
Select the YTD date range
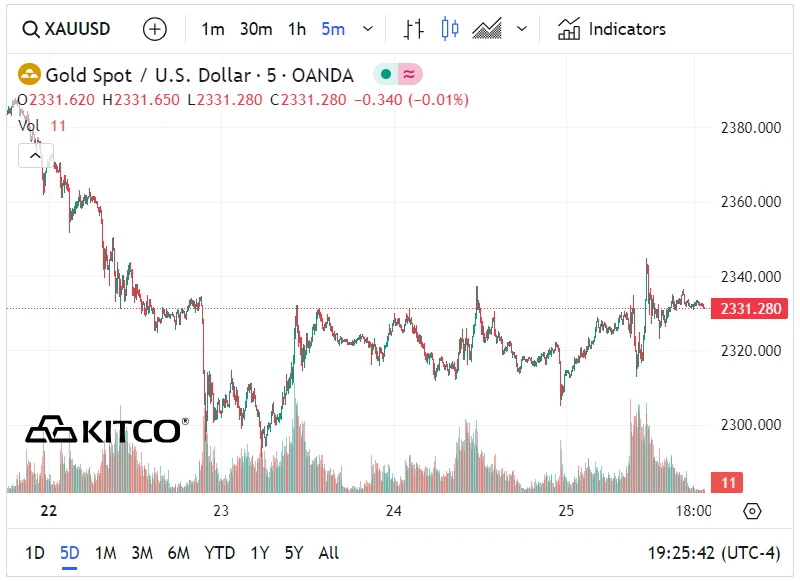[219, 553]
